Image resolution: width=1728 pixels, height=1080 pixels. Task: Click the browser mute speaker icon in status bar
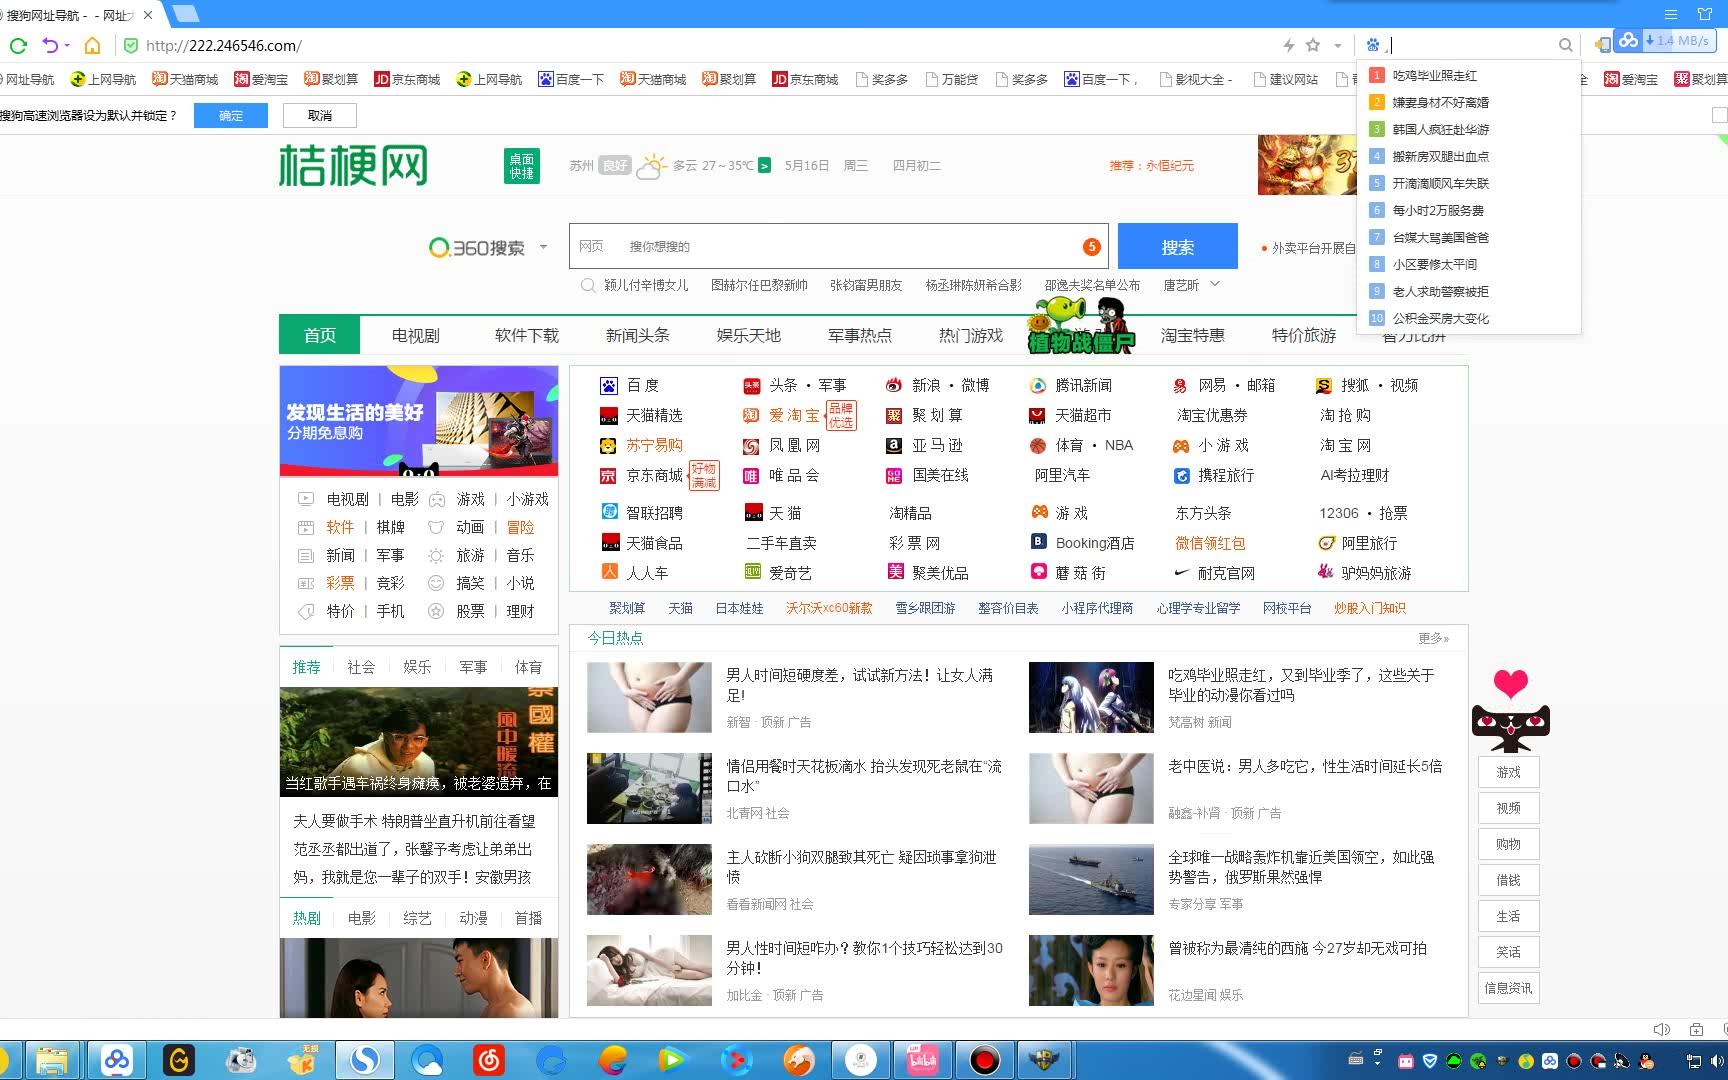pyautogui.click(x=1662, y=1029)
